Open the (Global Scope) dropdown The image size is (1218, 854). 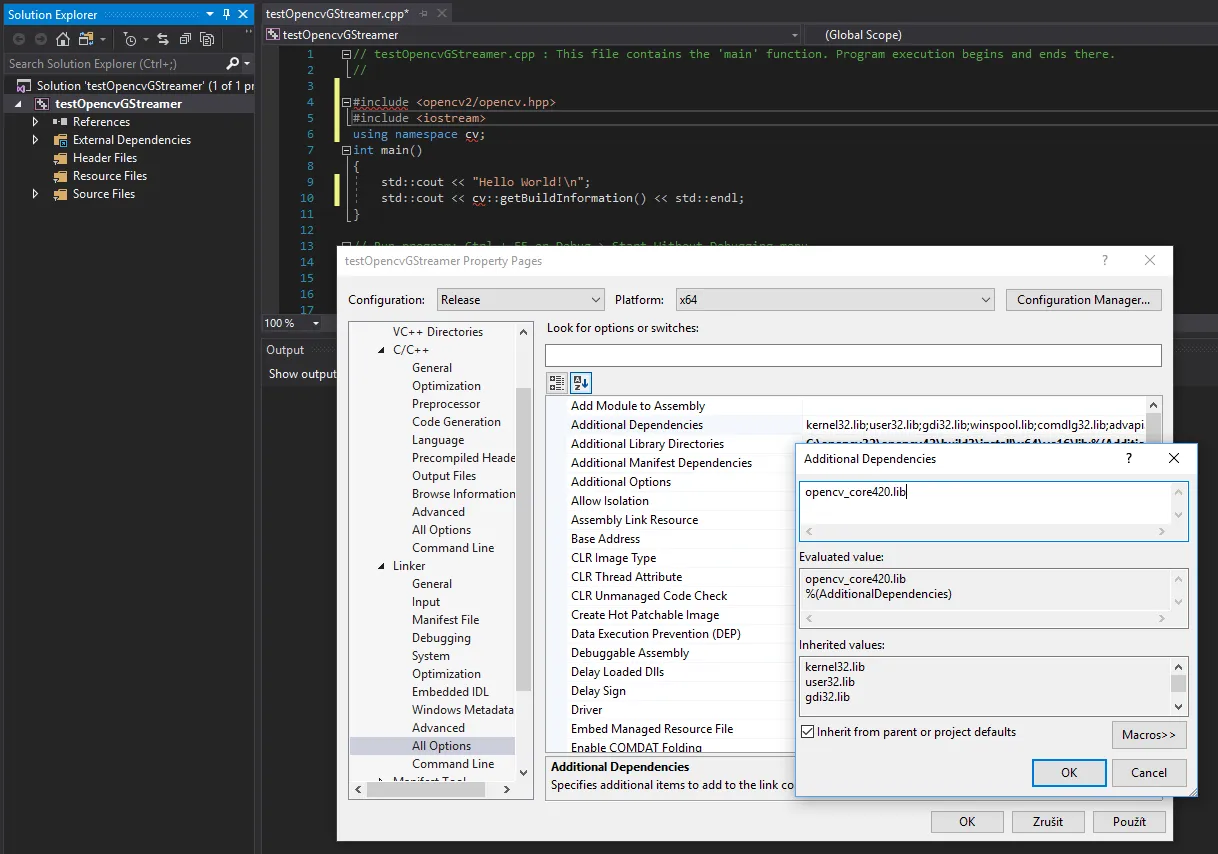(1010, 35)
